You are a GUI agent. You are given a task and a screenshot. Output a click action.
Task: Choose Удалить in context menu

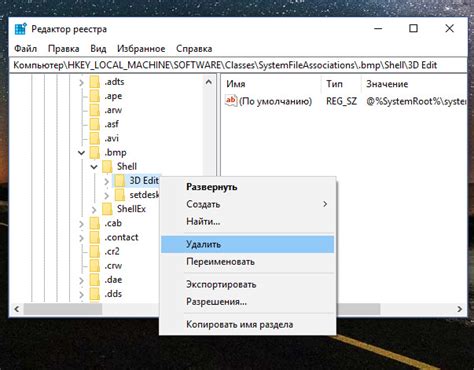[x=247, y=244]
